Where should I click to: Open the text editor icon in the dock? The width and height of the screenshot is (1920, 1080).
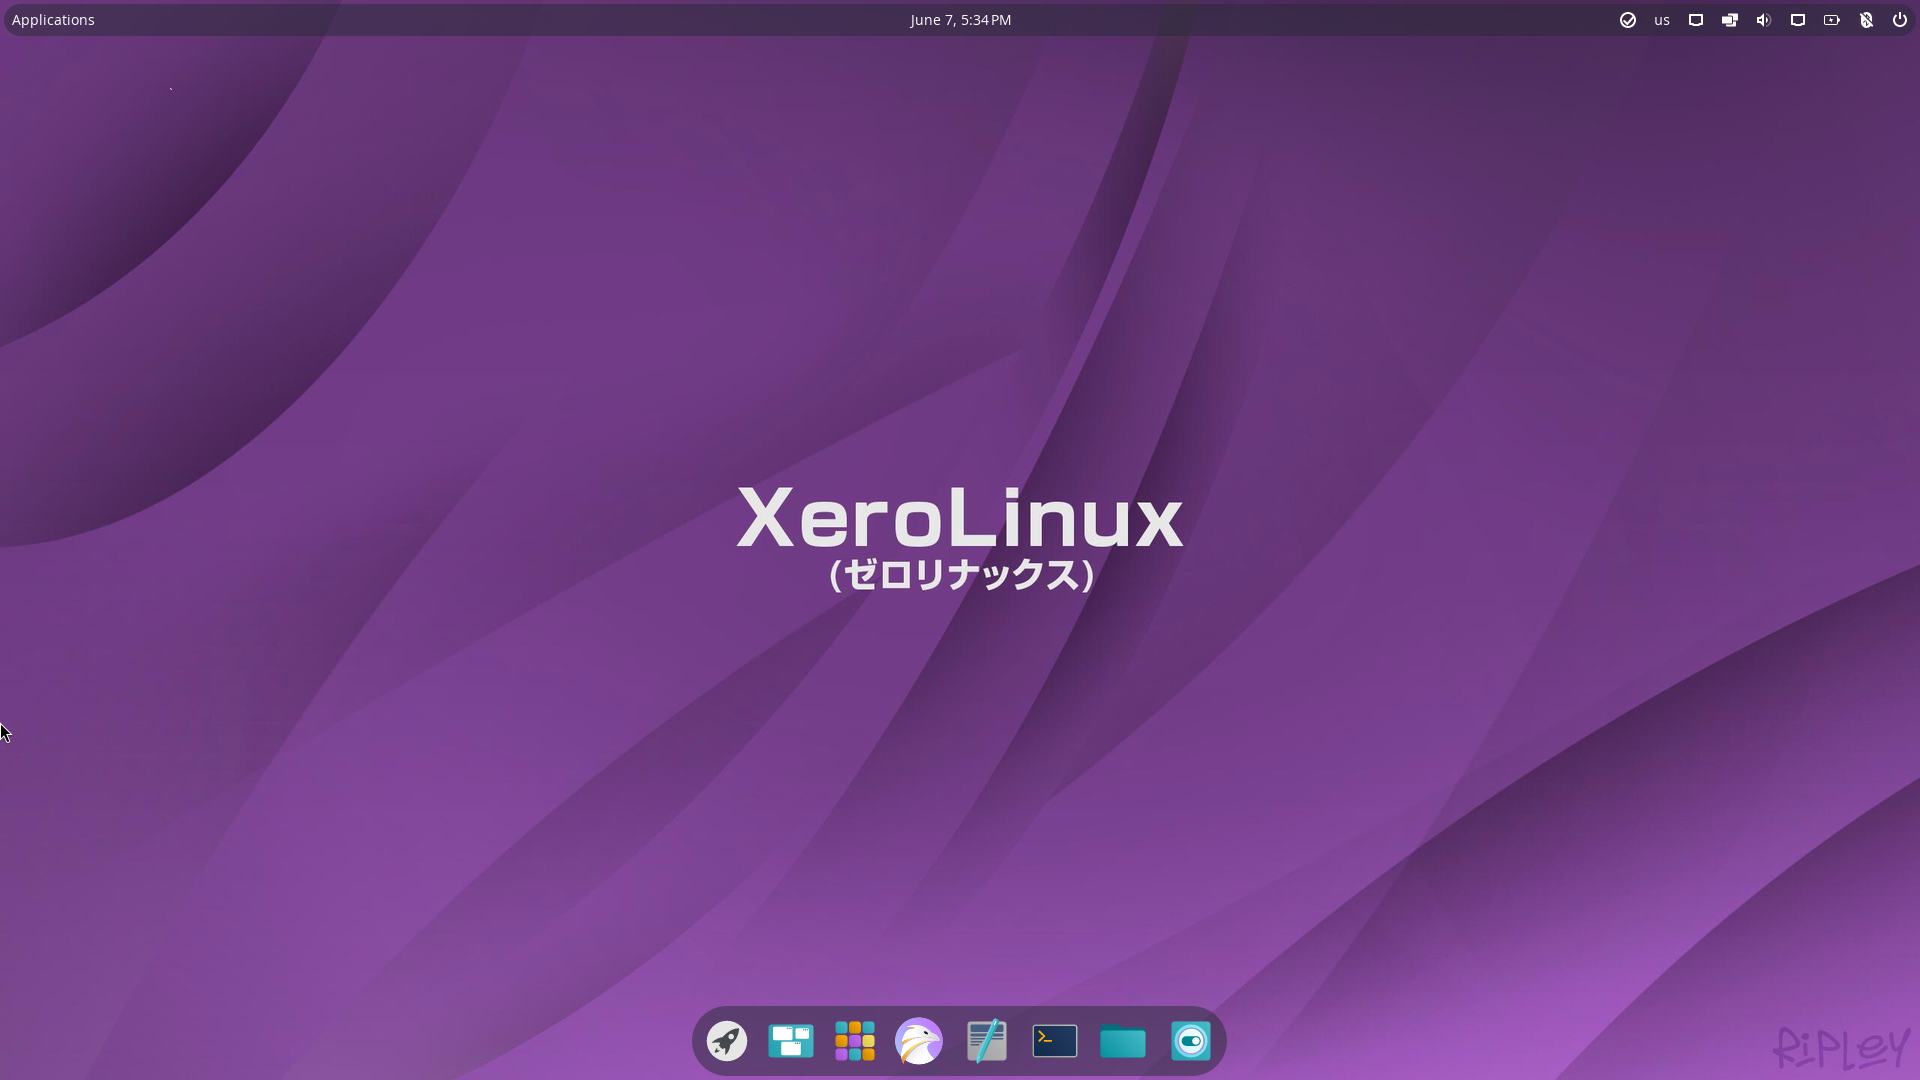click(987, 1041)
